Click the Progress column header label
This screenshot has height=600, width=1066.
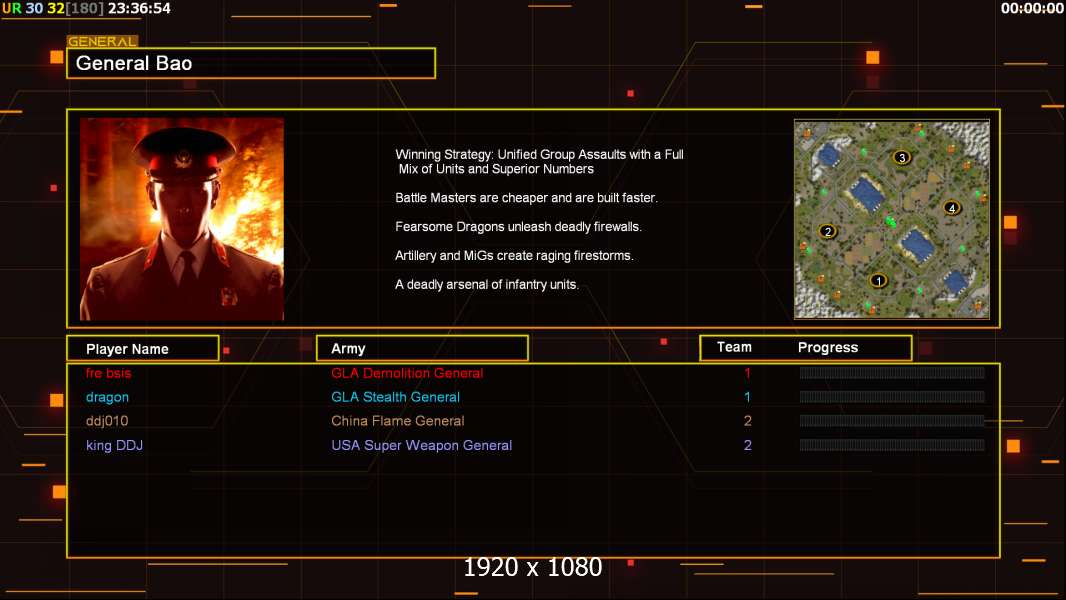coord(827,347)
